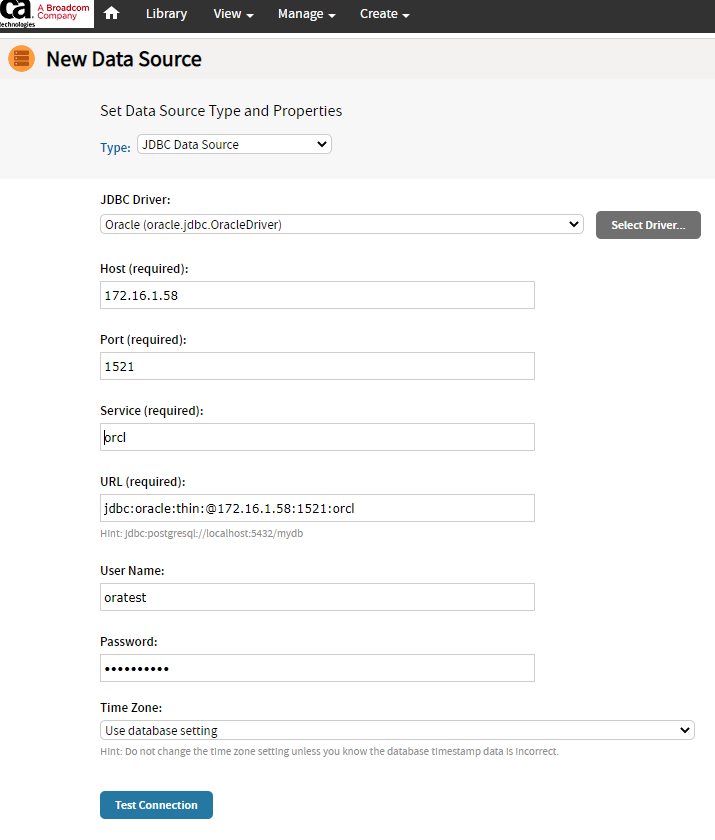Open the Time Zone dropdown
715x840 pixels.
point(396,729)
